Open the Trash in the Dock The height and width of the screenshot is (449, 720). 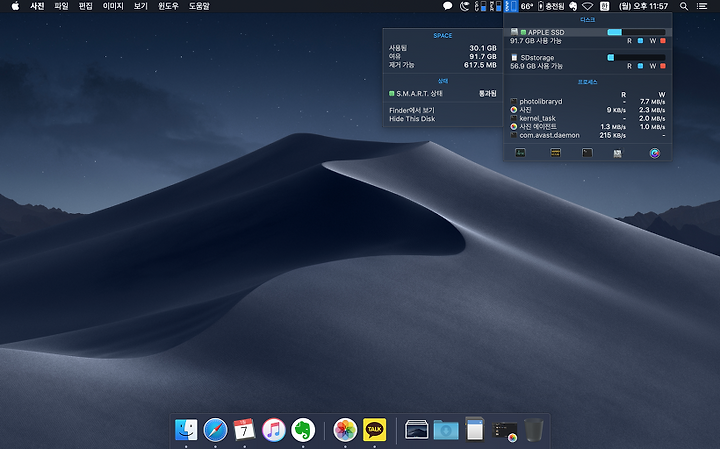(534, 430)
